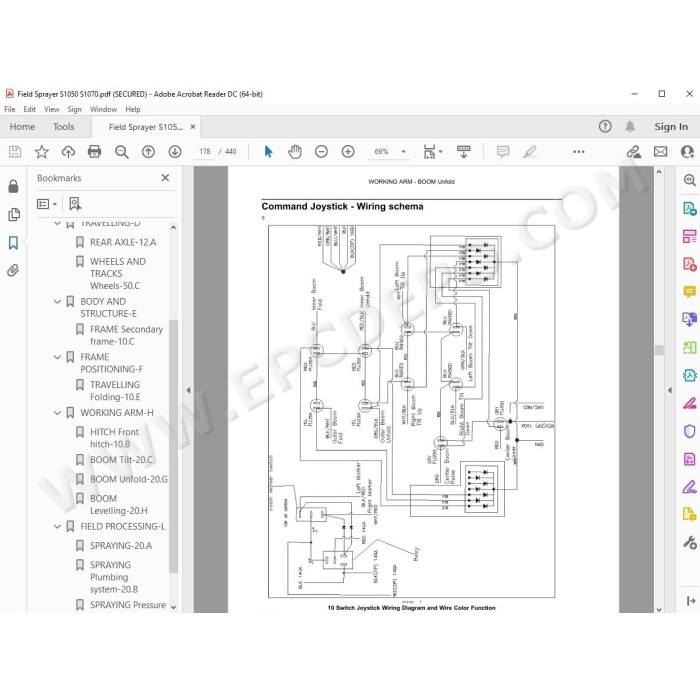
Task: Collapse the FRAME POSITIONING-F bookmark
Action: click(57, 357)
